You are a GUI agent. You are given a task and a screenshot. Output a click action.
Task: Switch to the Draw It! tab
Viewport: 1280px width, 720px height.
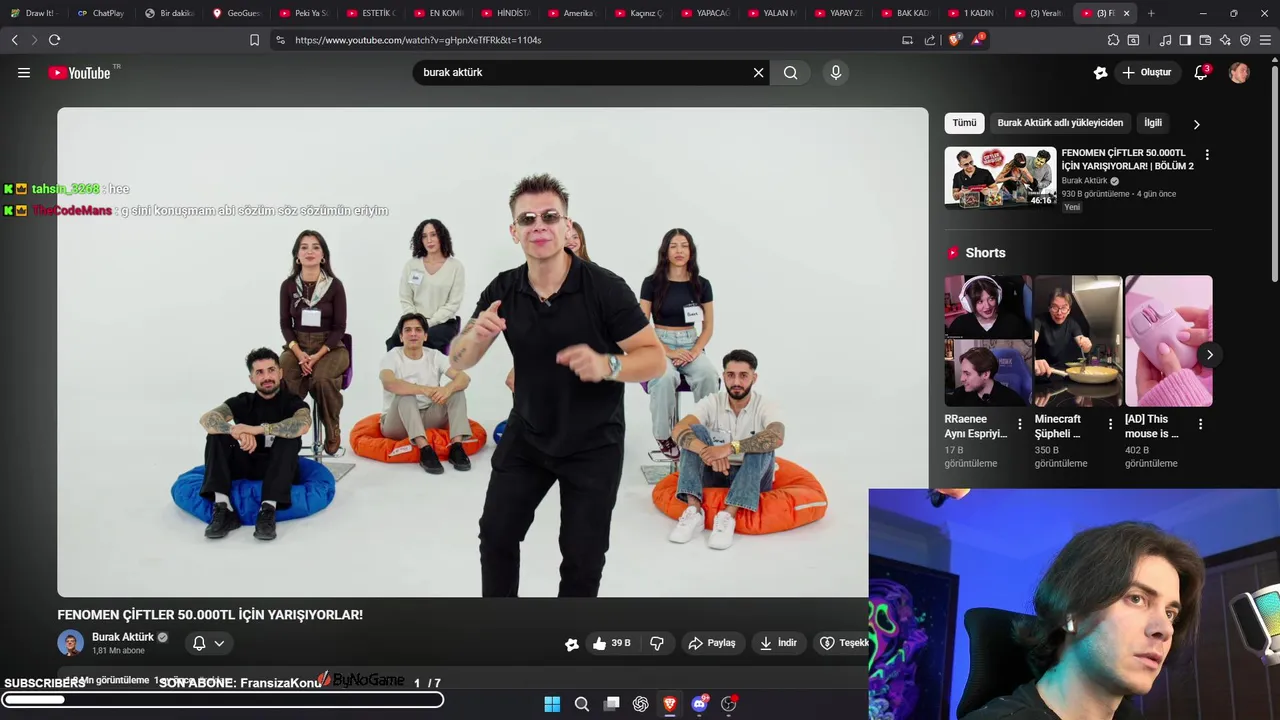(34, 13)
